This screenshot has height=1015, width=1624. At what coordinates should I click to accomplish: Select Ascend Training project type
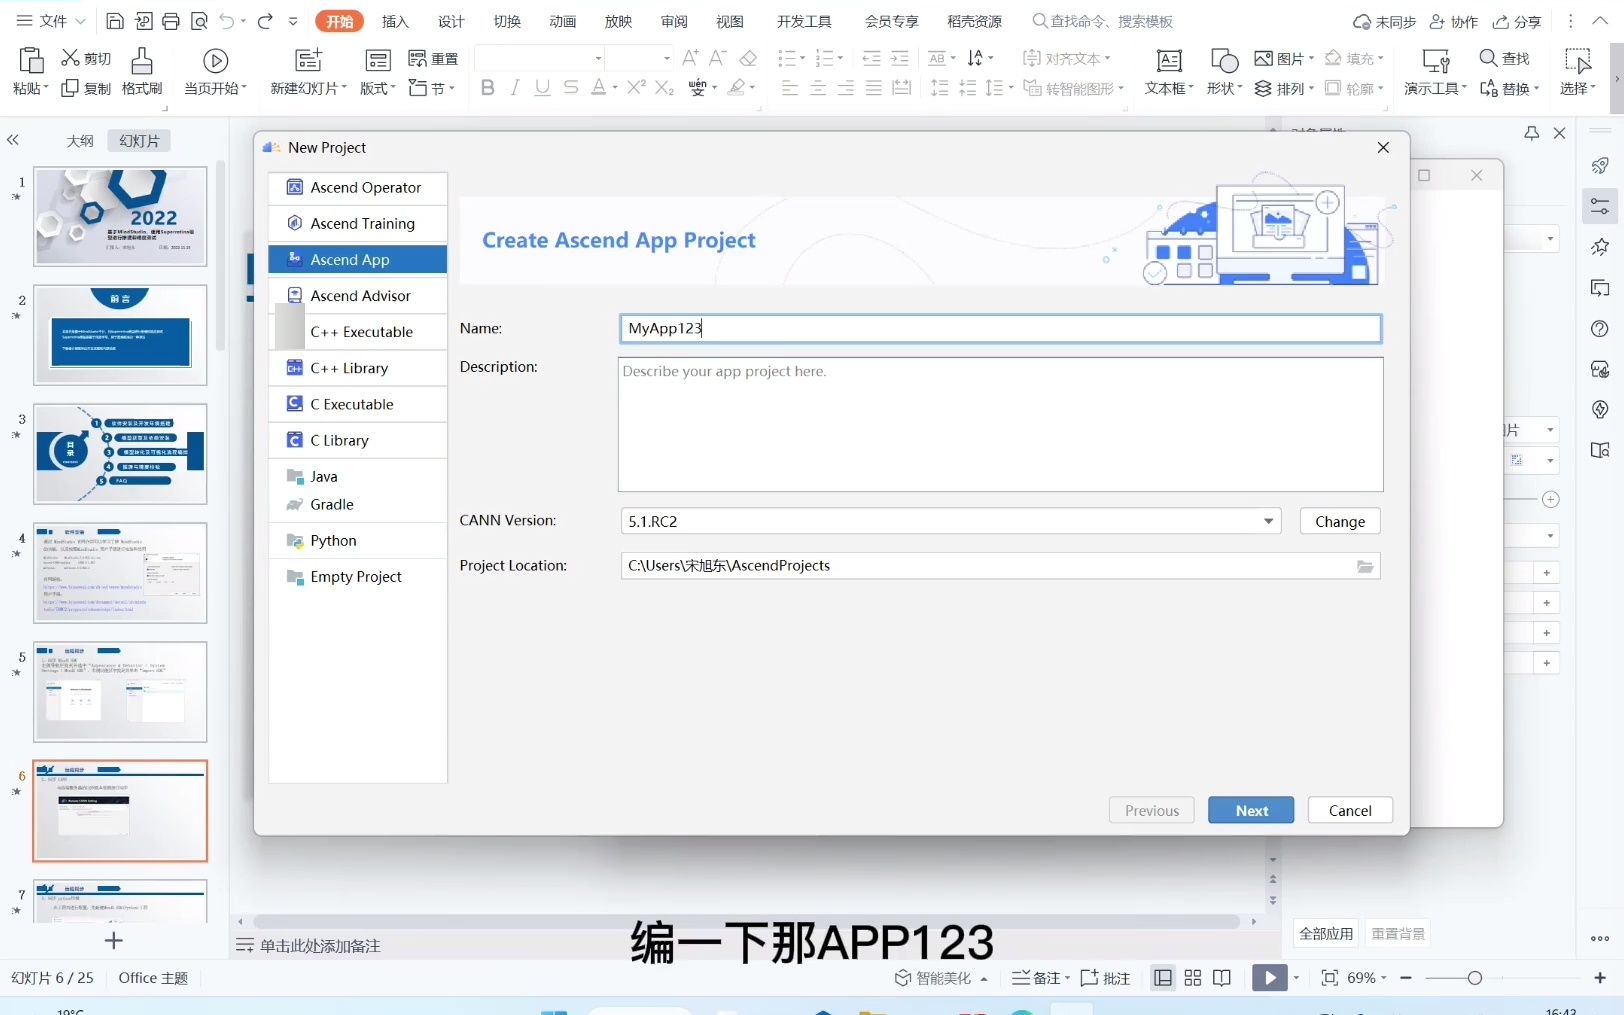click(x=357, y=223)
